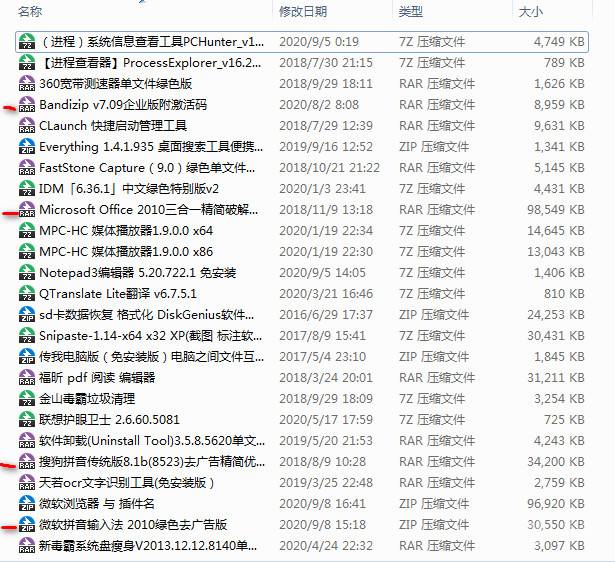The image size is (615, 562).
Task: Click the 7Z icon of IDM 6.36.1
Action: [x=27, y=189]
